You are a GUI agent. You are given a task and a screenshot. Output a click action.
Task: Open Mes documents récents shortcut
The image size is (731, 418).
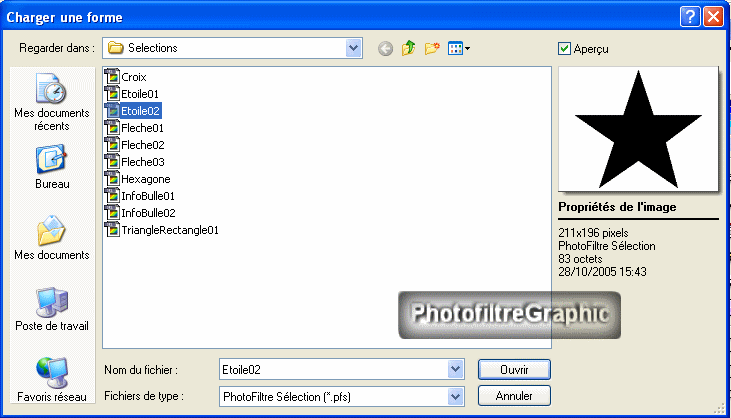tap(51, 103)
